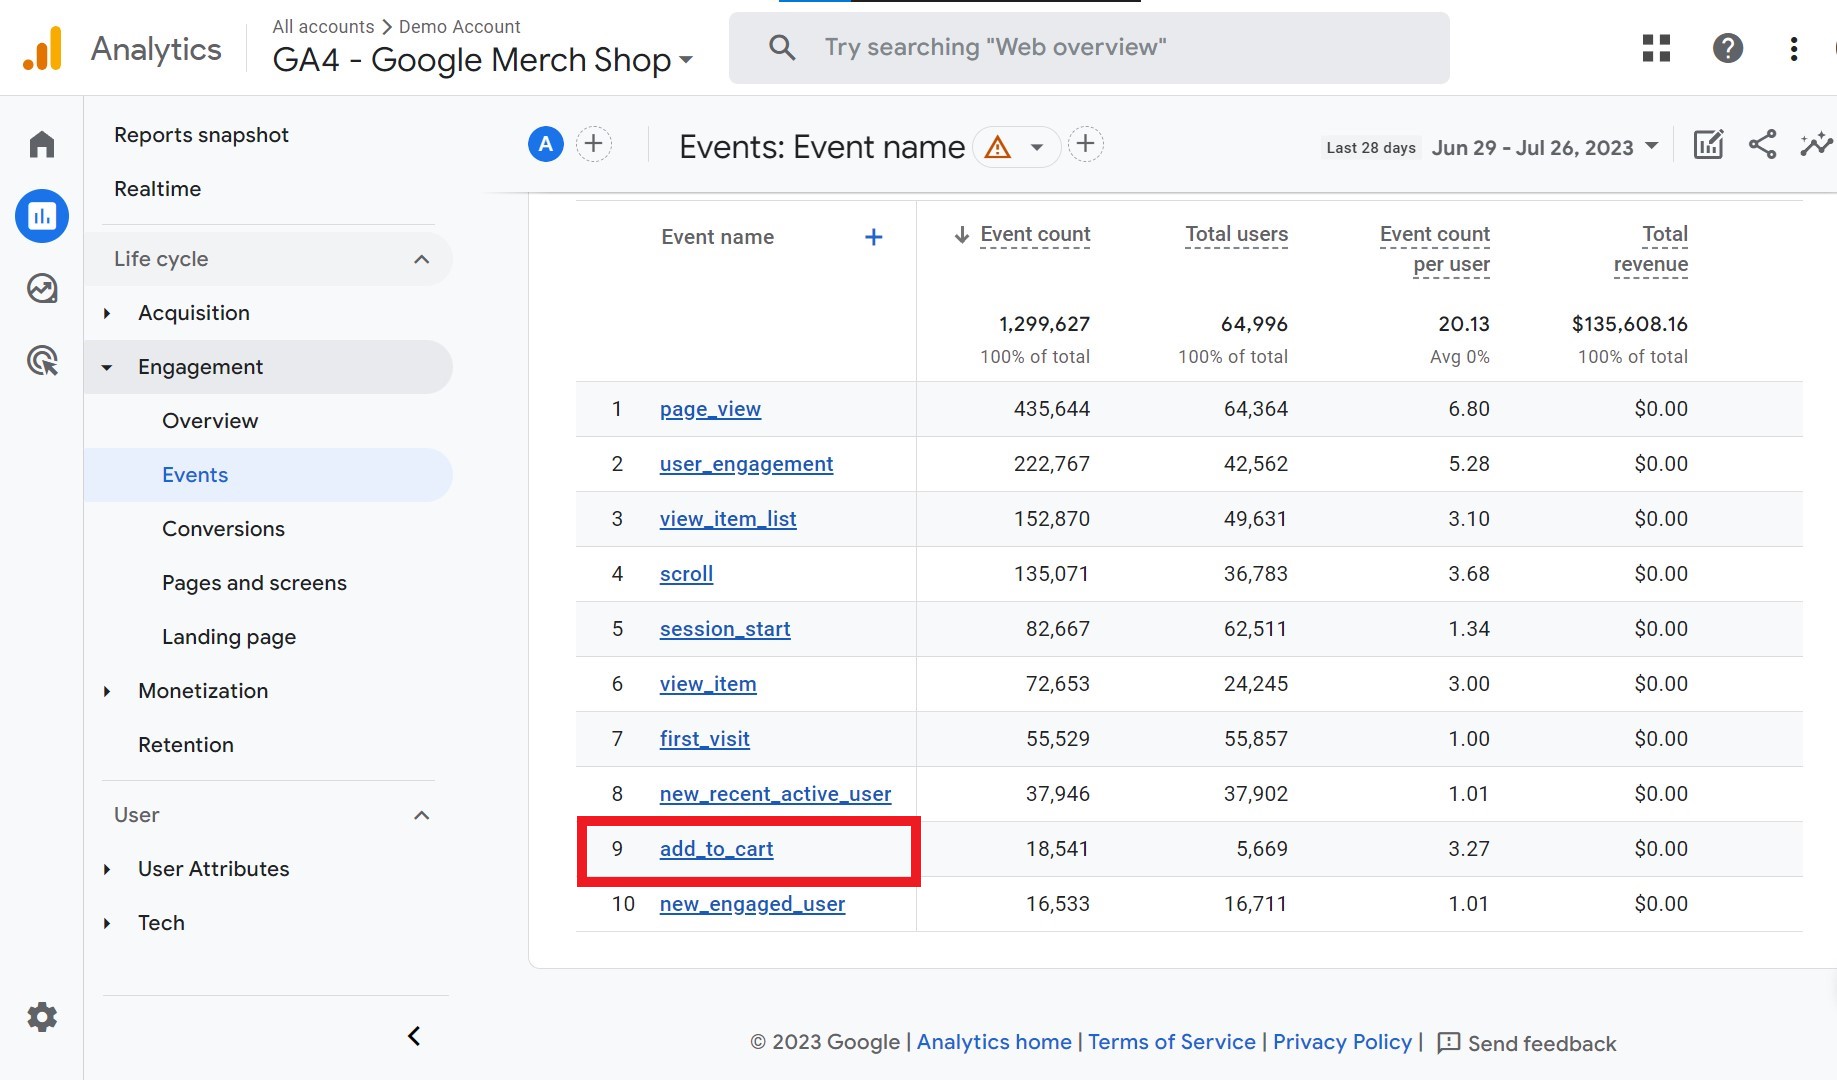Add a filter with plus after report title

click(1086, 145)
